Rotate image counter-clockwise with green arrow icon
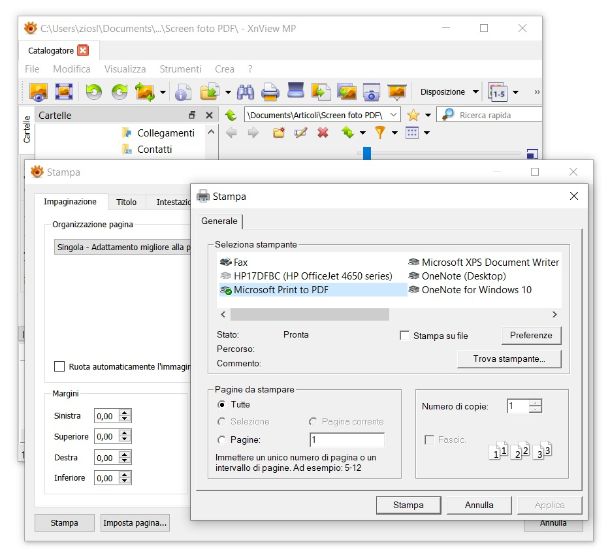Image resolution: width=610 pixels, height=559 pixels. (94, 92)
